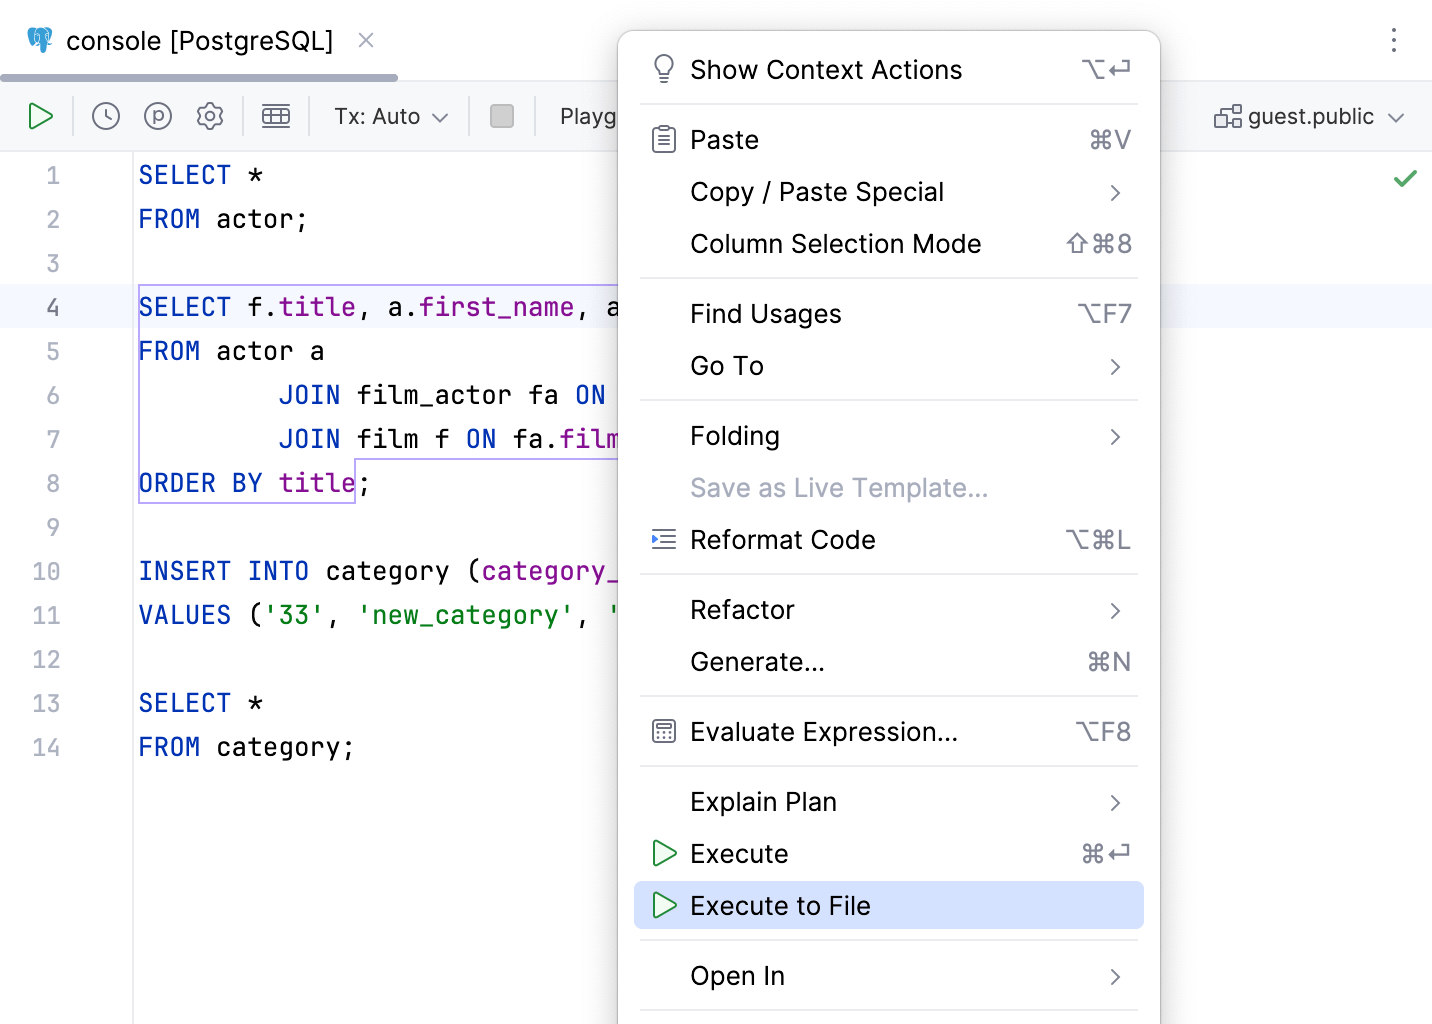This screenshot has width=1432, height=1024.
Task: Enable Column Selection Mode
Action: click(x=836, y=243)
